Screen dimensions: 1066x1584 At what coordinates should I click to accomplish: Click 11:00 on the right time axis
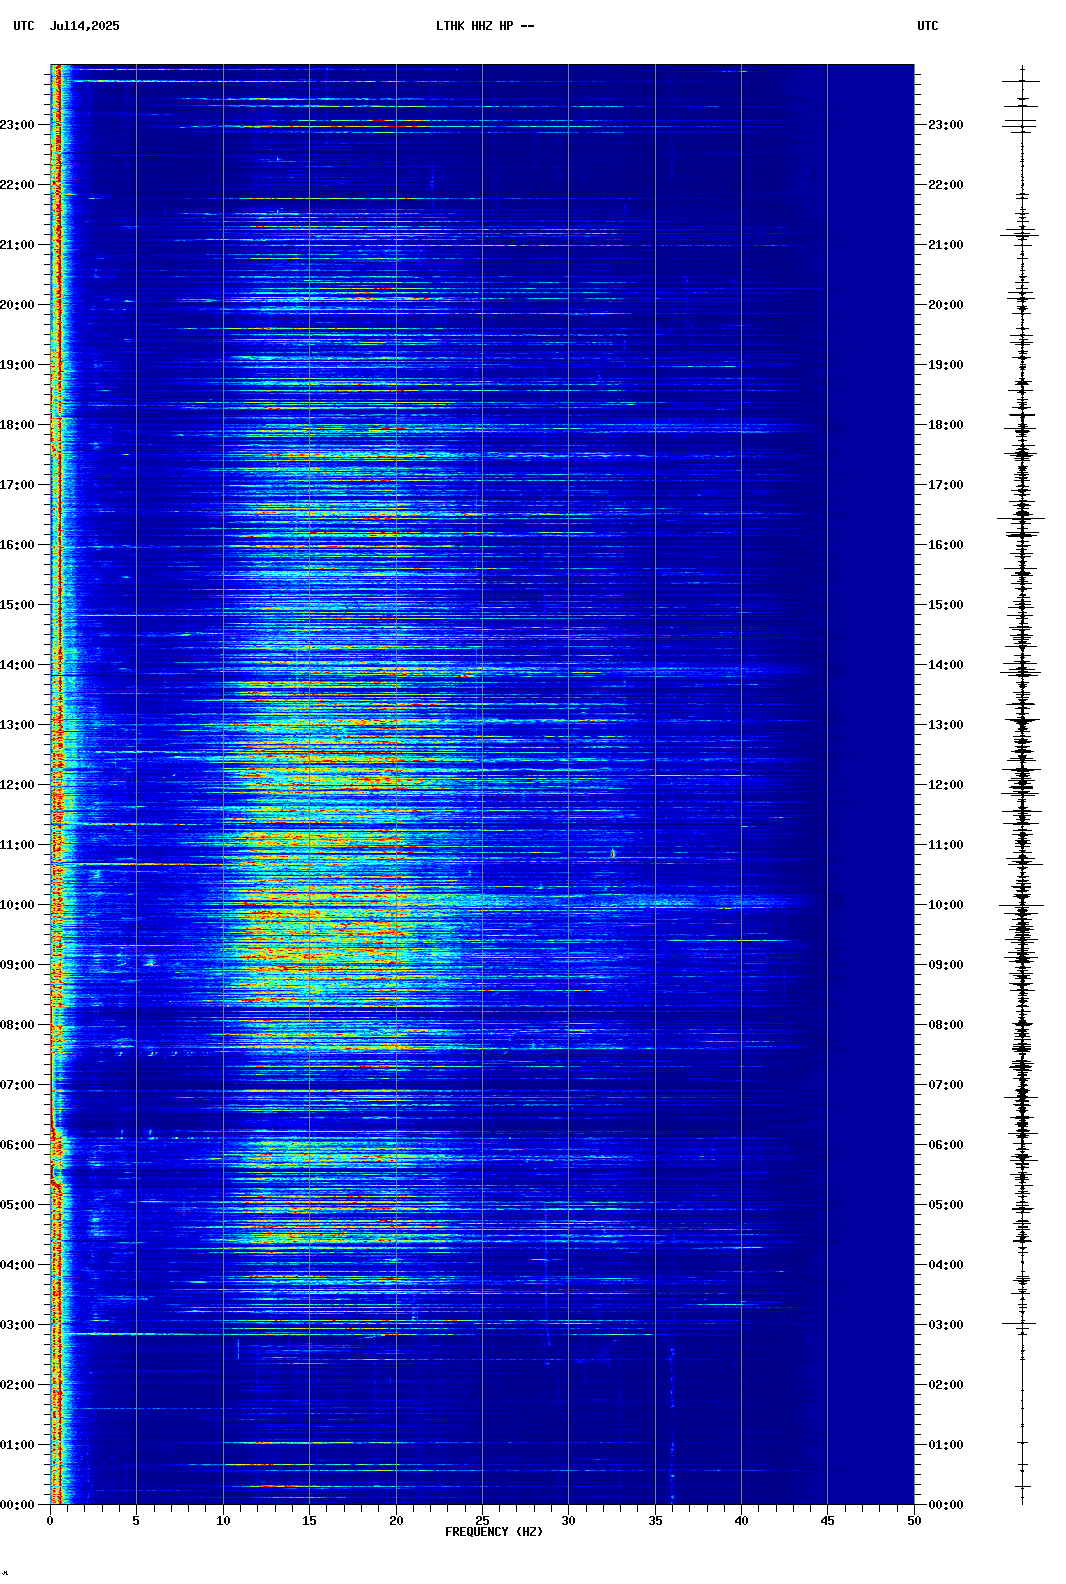click(946, 845)
